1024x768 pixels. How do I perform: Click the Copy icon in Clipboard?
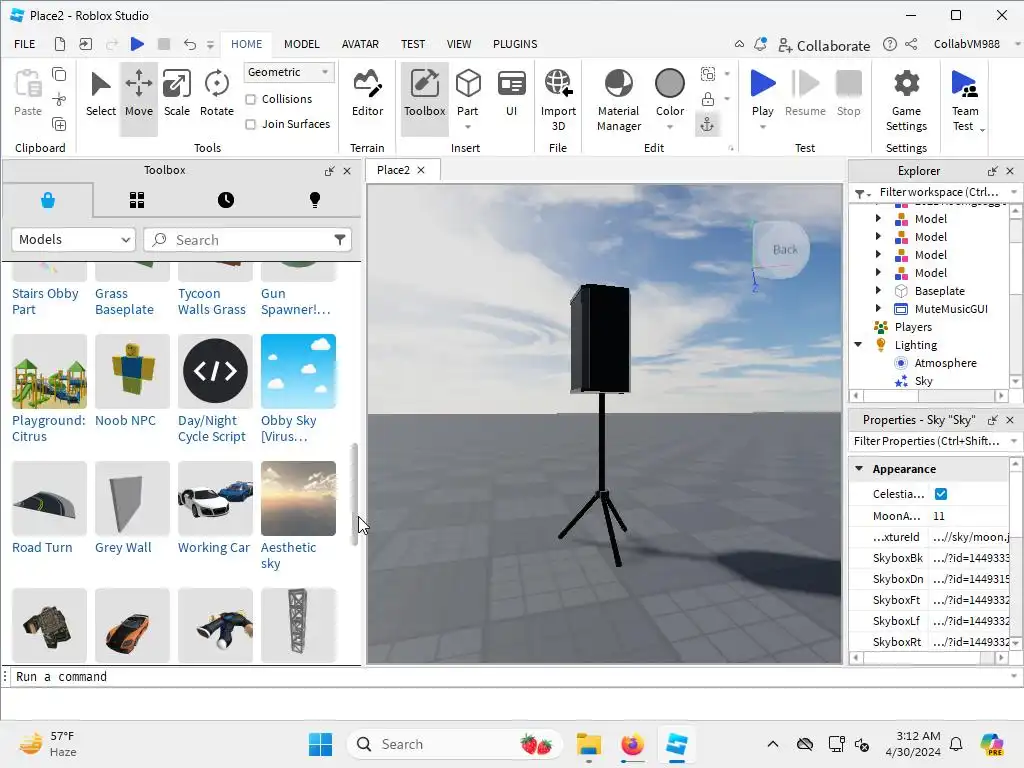[x=59, y=74]
